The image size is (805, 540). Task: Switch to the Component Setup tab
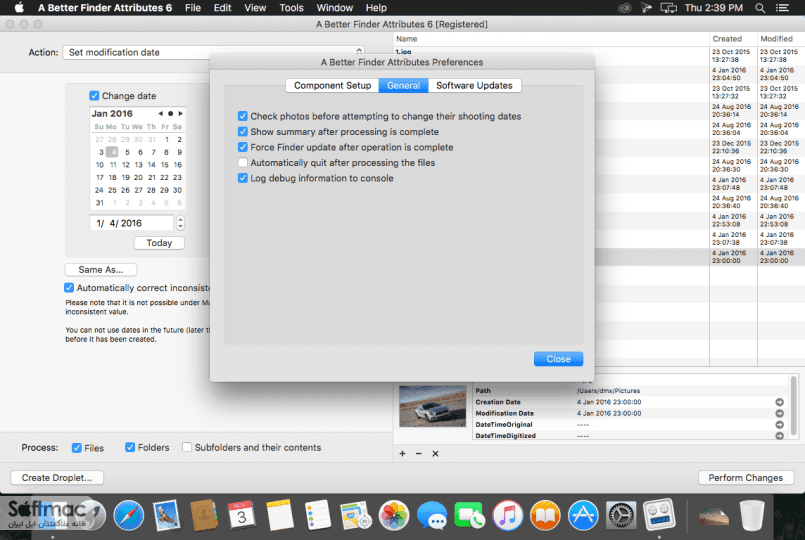tap(332, 85)
